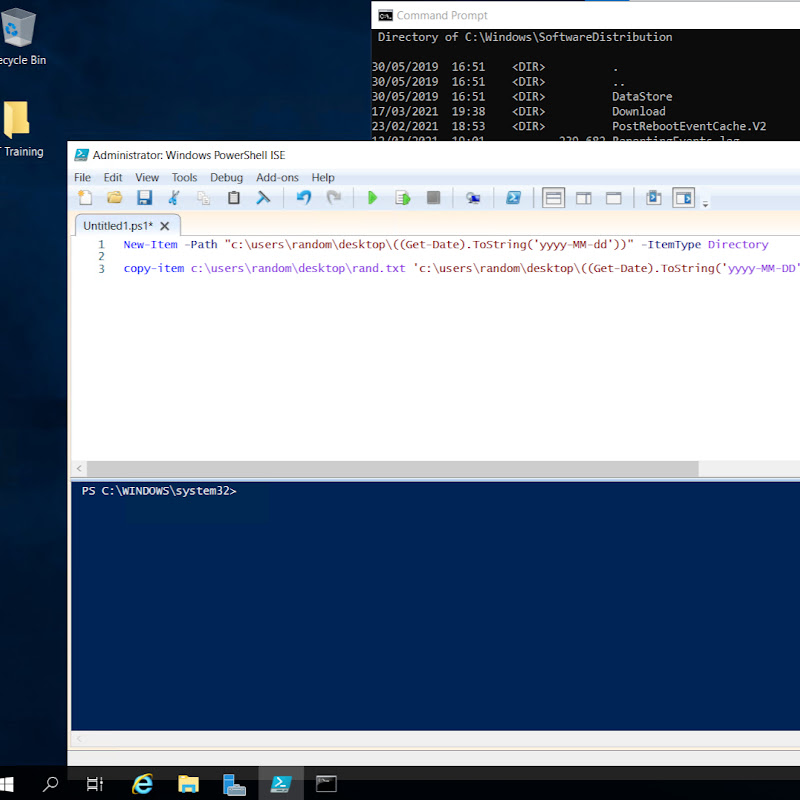This screenshot has height=800, width=800.
Task: Save the script with the floppy disk icon
Action: [x=145, y=197]
